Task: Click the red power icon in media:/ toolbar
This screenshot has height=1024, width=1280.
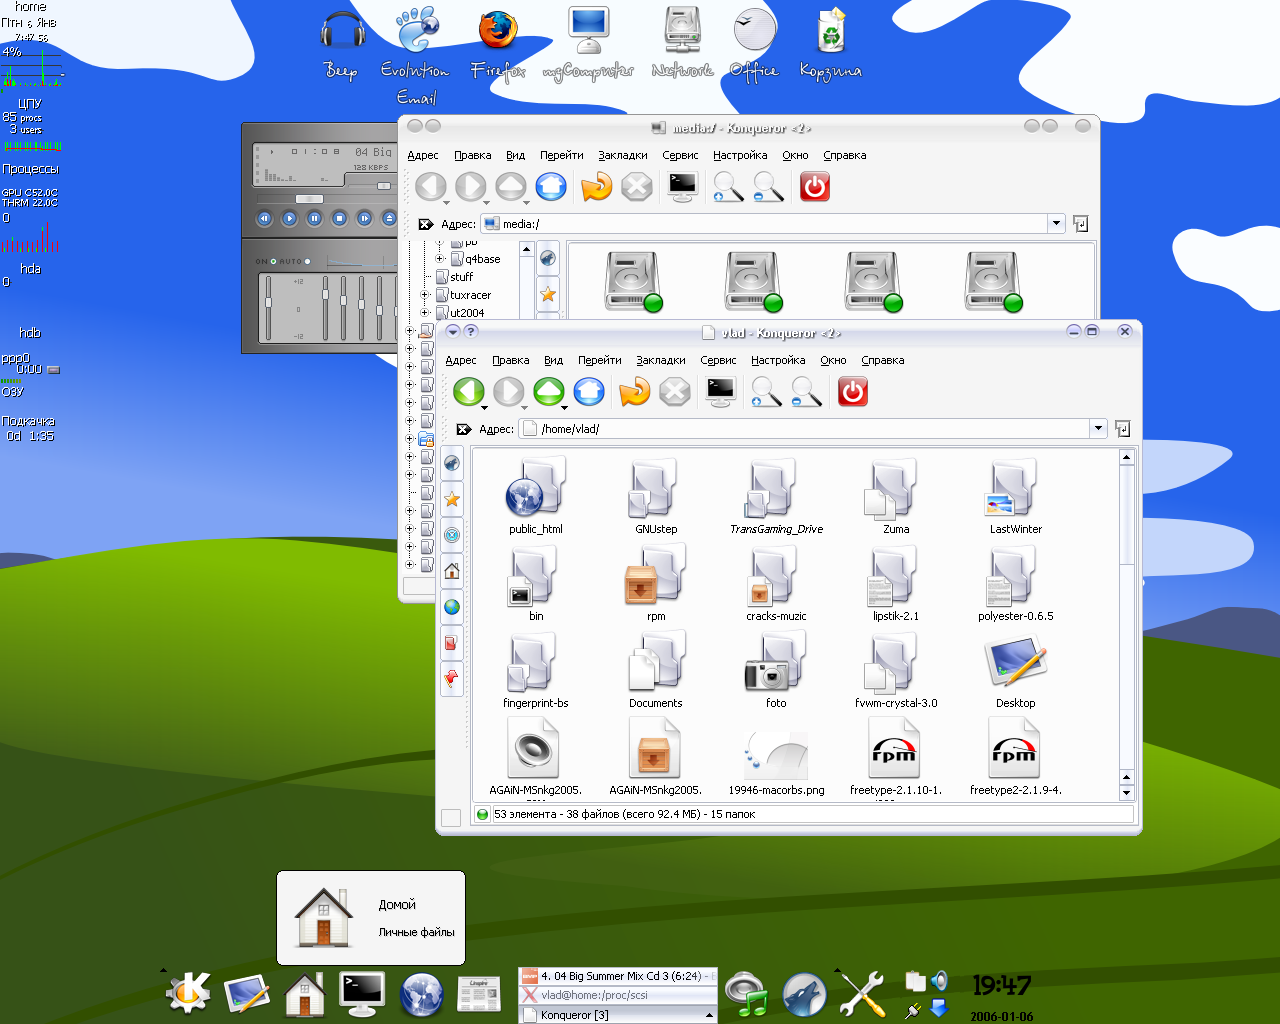Action: point(814,186)
